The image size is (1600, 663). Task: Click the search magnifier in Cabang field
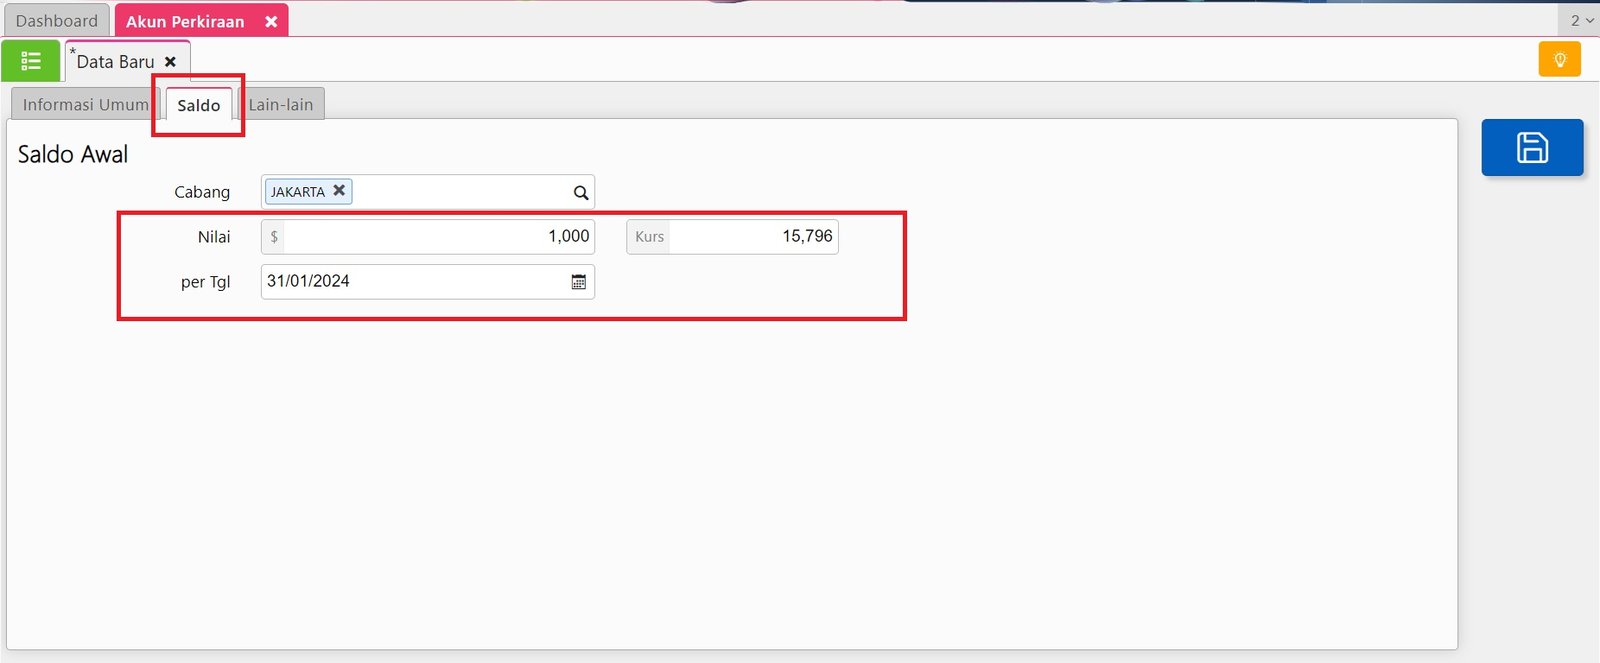click(x=580, y=193)
